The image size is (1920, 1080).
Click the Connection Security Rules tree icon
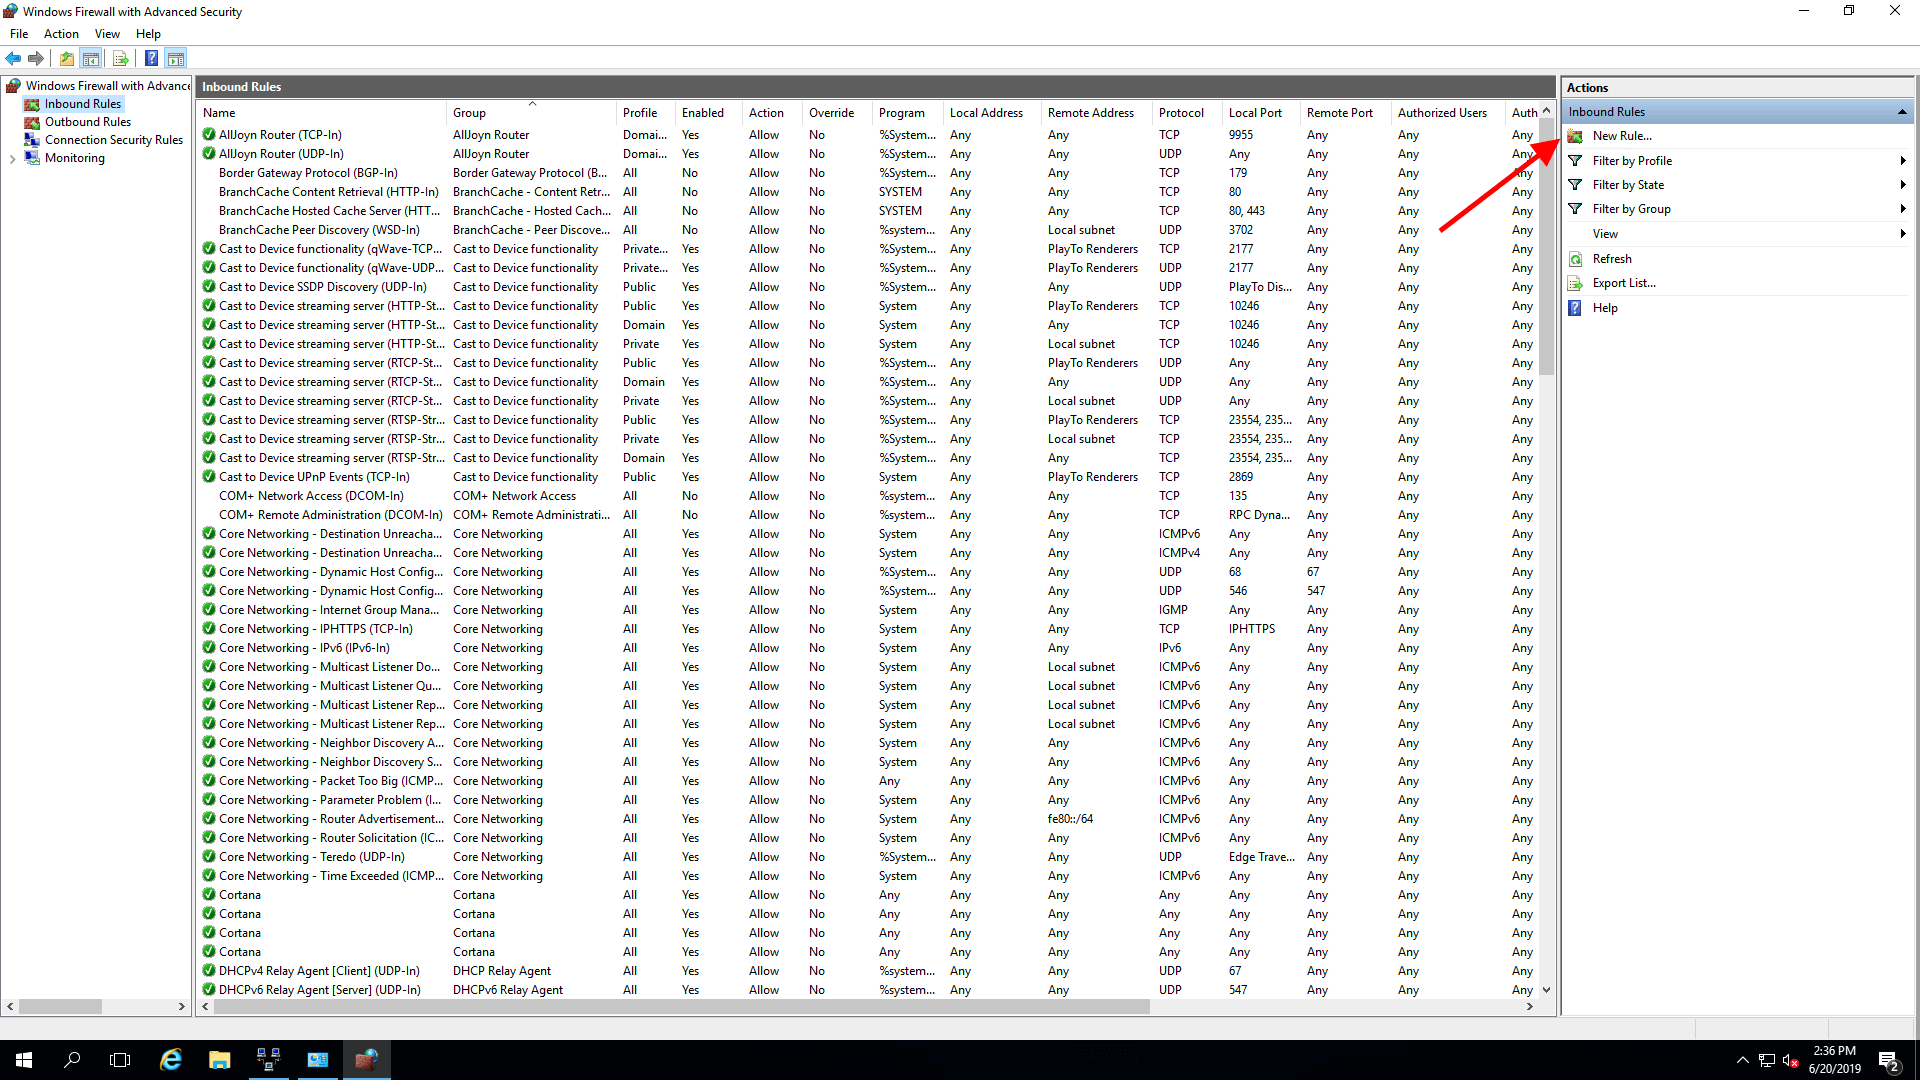click(x=32, y=140)
